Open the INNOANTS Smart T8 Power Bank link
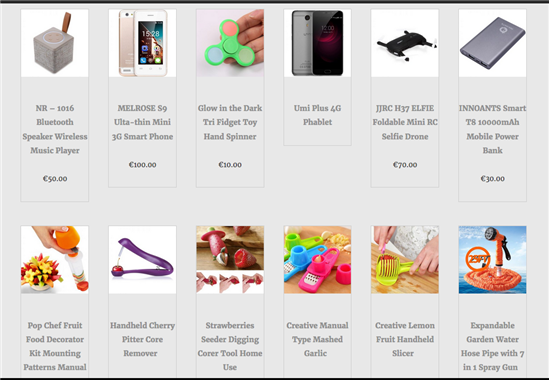This screenshot has width=549, height=380. (492, 129)
